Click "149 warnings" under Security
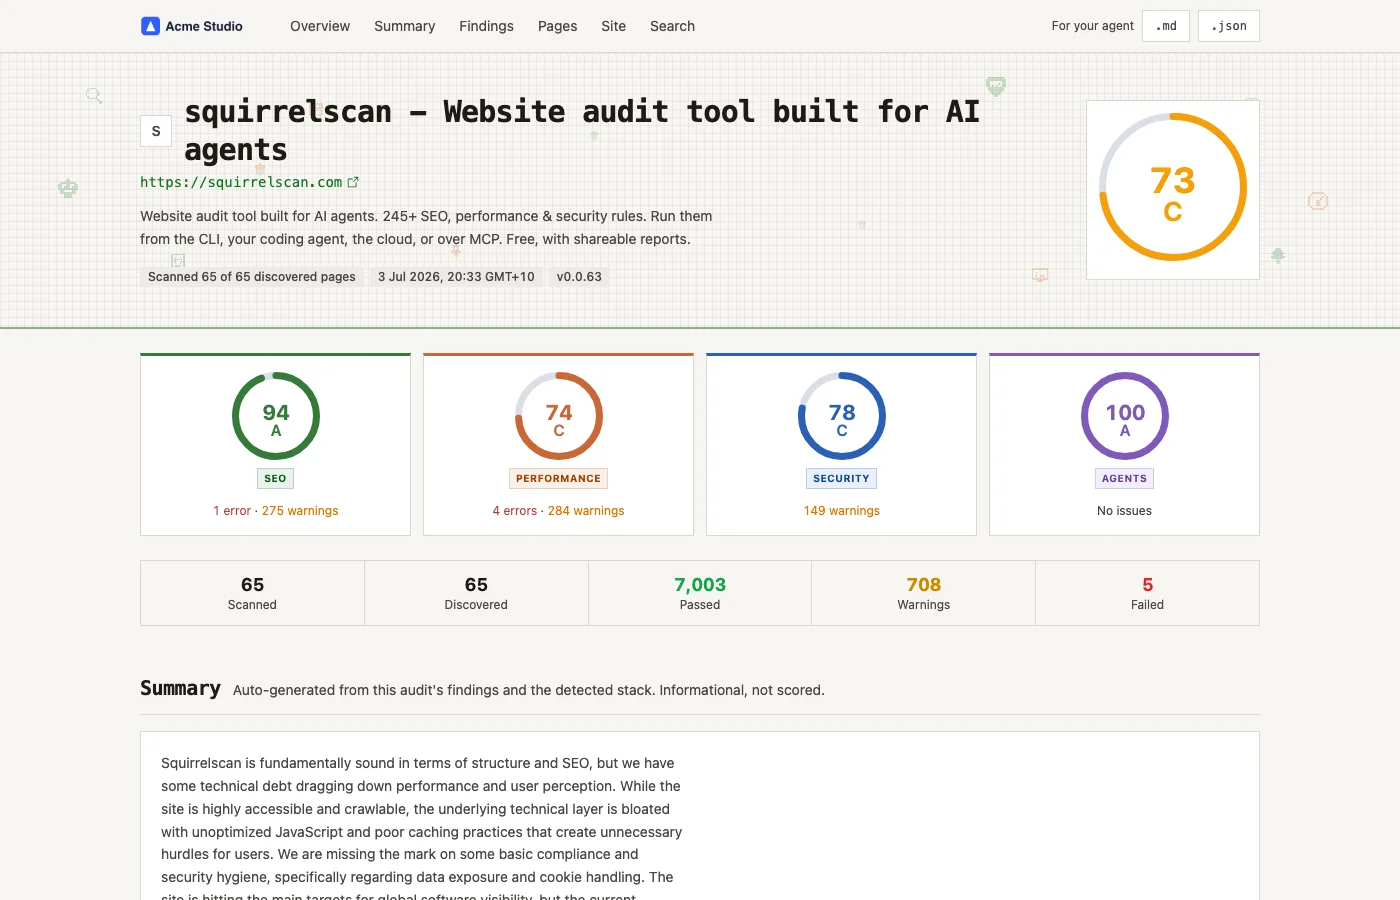 coord(842,511)
